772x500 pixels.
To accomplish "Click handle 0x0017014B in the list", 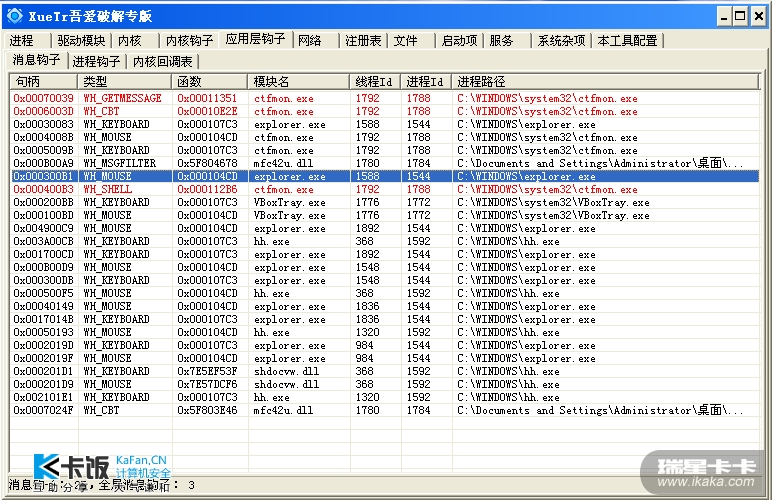I will tap(43, 319).
